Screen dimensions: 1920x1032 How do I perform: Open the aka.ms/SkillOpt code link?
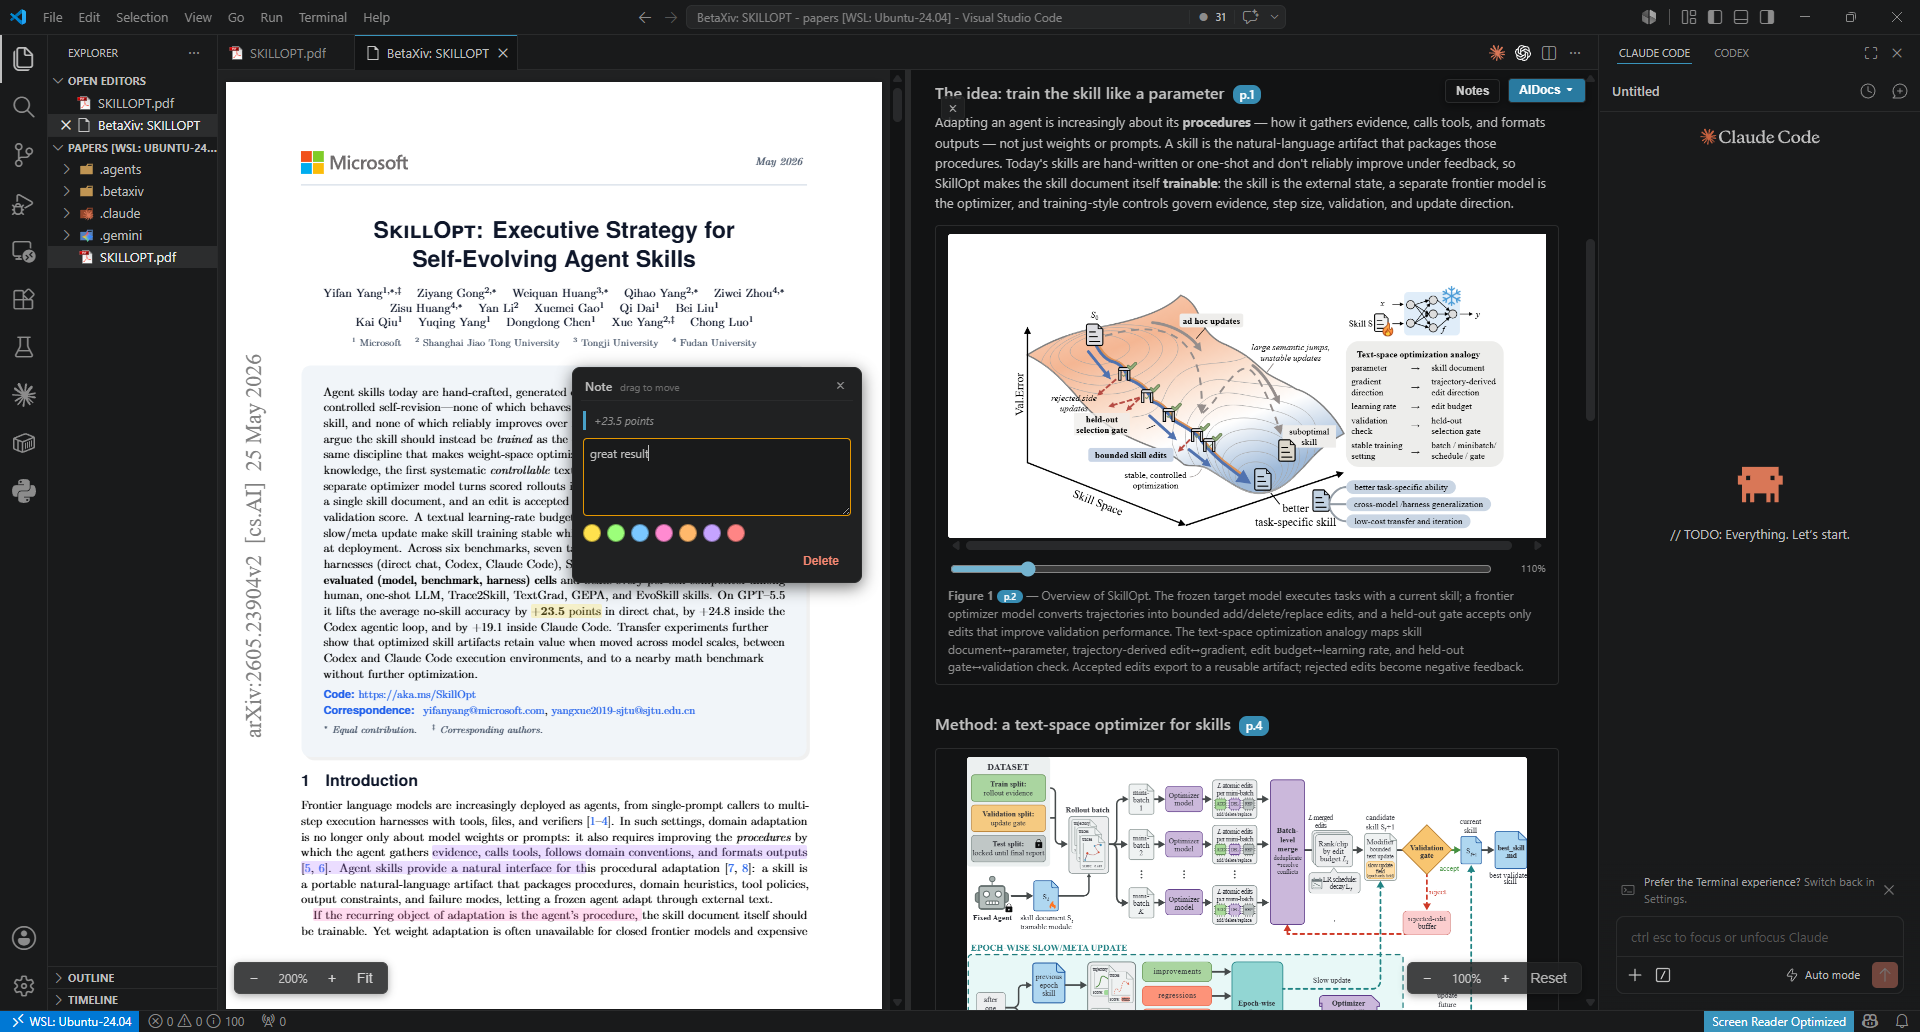pyautogui.click(x=417, y=694)
